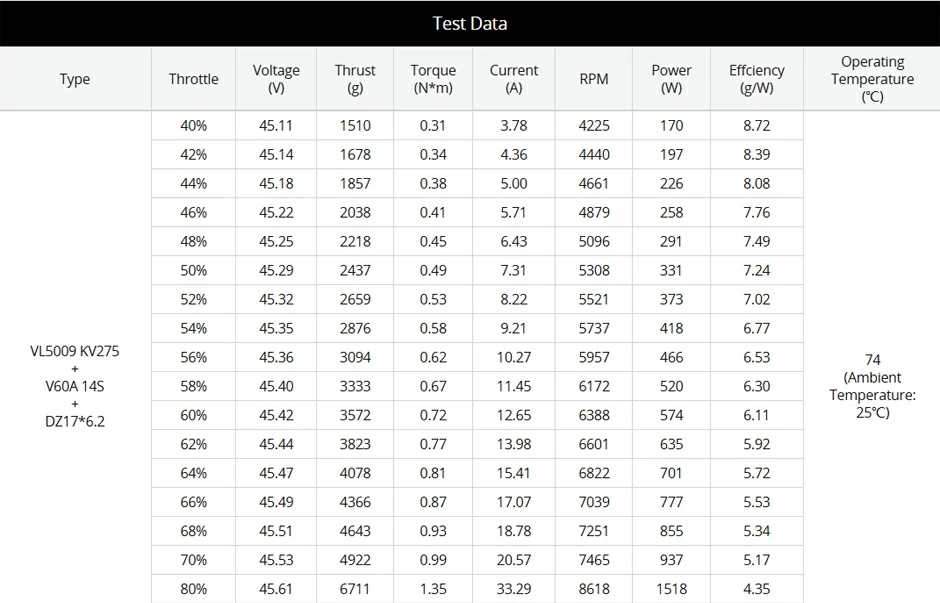
Task: Click the Operating Temperature column header
Action: pos(872,79)
